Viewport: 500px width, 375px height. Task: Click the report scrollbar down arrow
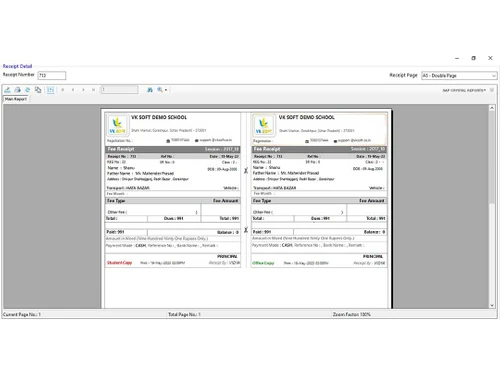point(492,305)
